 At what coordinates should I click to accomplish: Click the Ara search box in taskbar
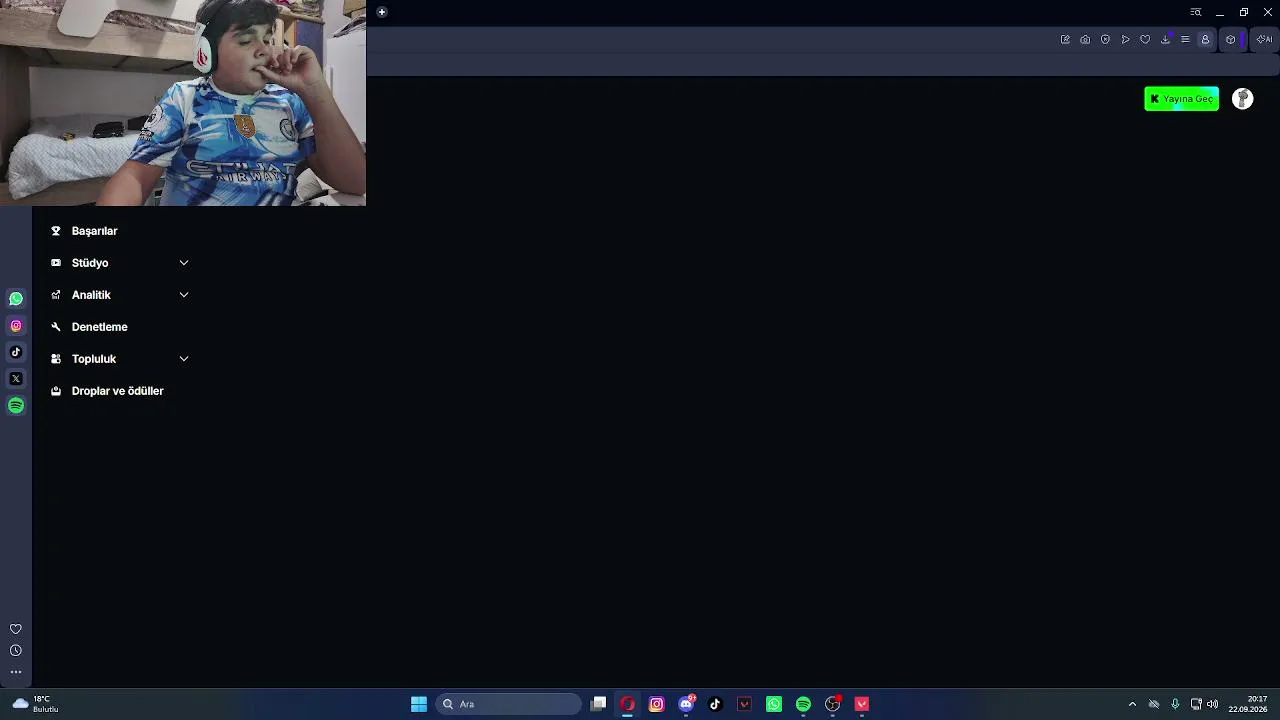(x=508, y=704)
